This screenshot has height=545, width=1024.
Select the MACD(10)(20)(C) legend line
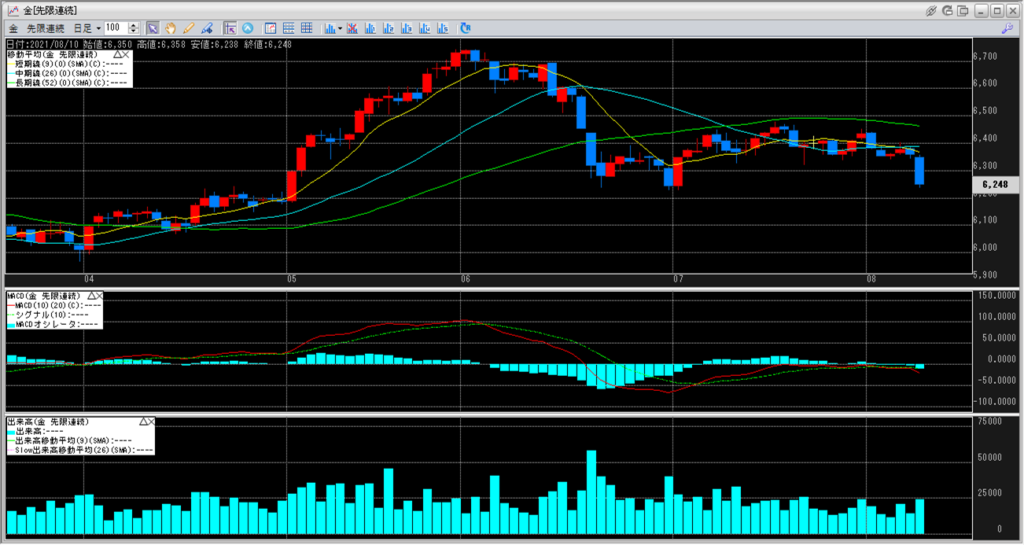pos(54,305)
